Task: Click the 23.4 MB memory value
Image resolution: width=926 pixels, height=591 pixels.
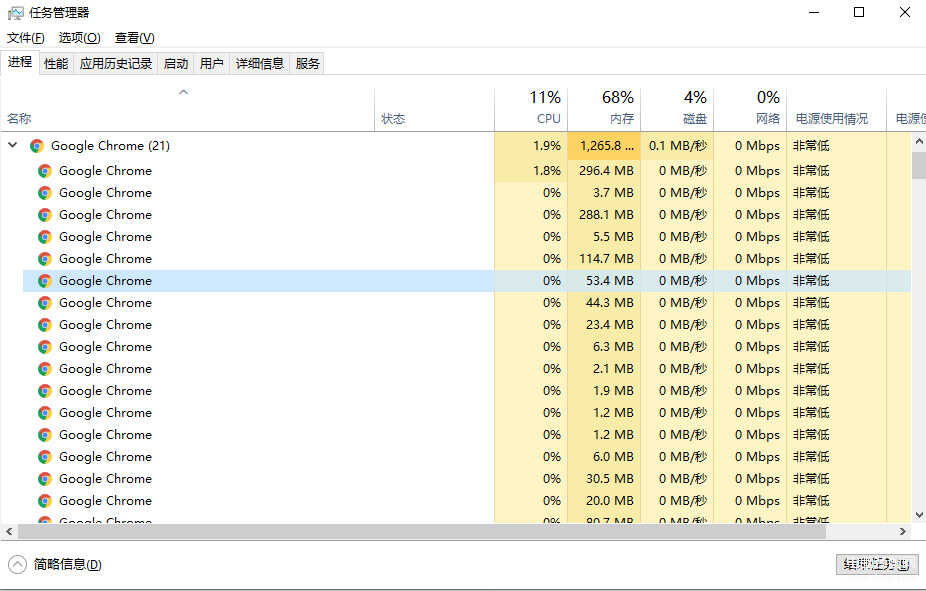Action: (609, 325)
